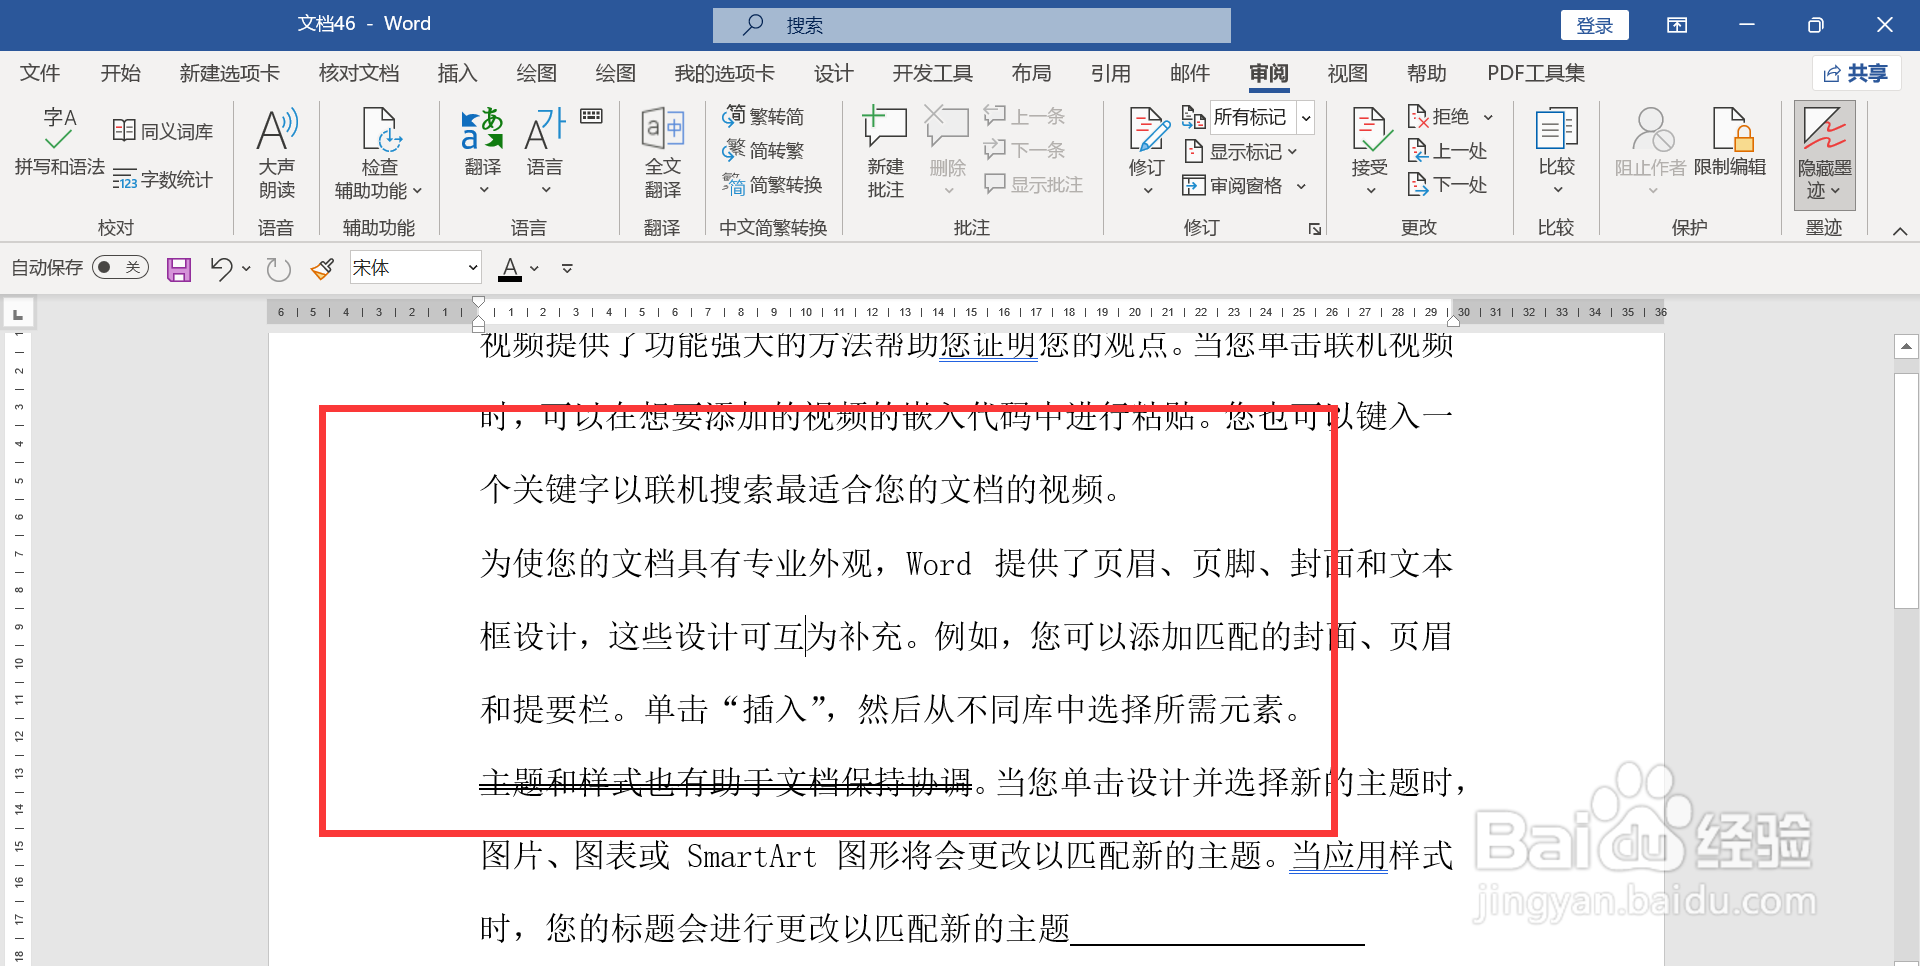Click the Share (共享) button
The height and width of the screenshot is (966, 1920).
(1856, 73)
